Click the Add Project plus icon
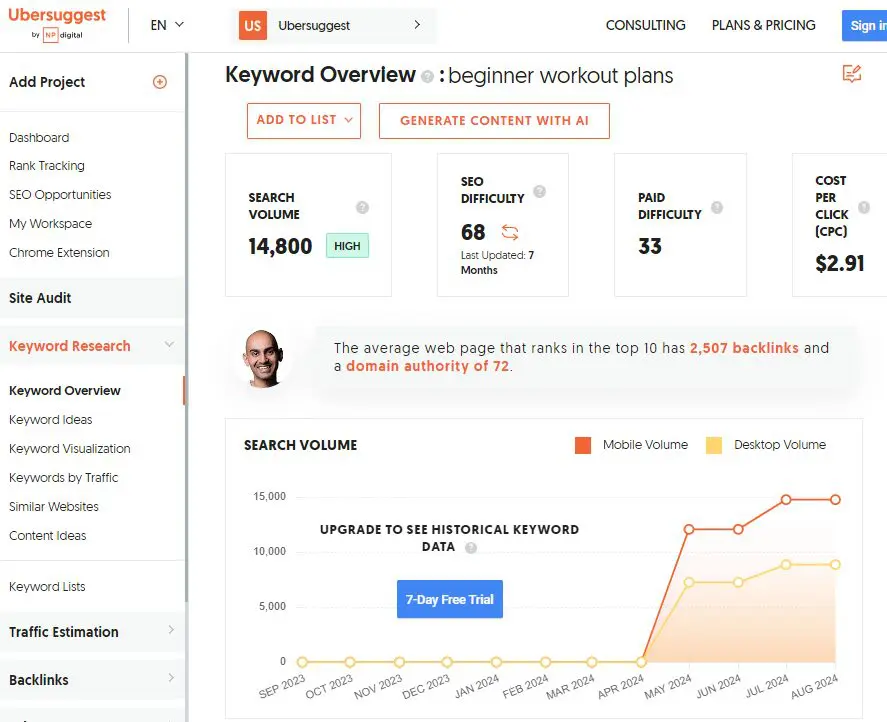The width and height of the screenshot is (887, 722). (x=160, y=82)
